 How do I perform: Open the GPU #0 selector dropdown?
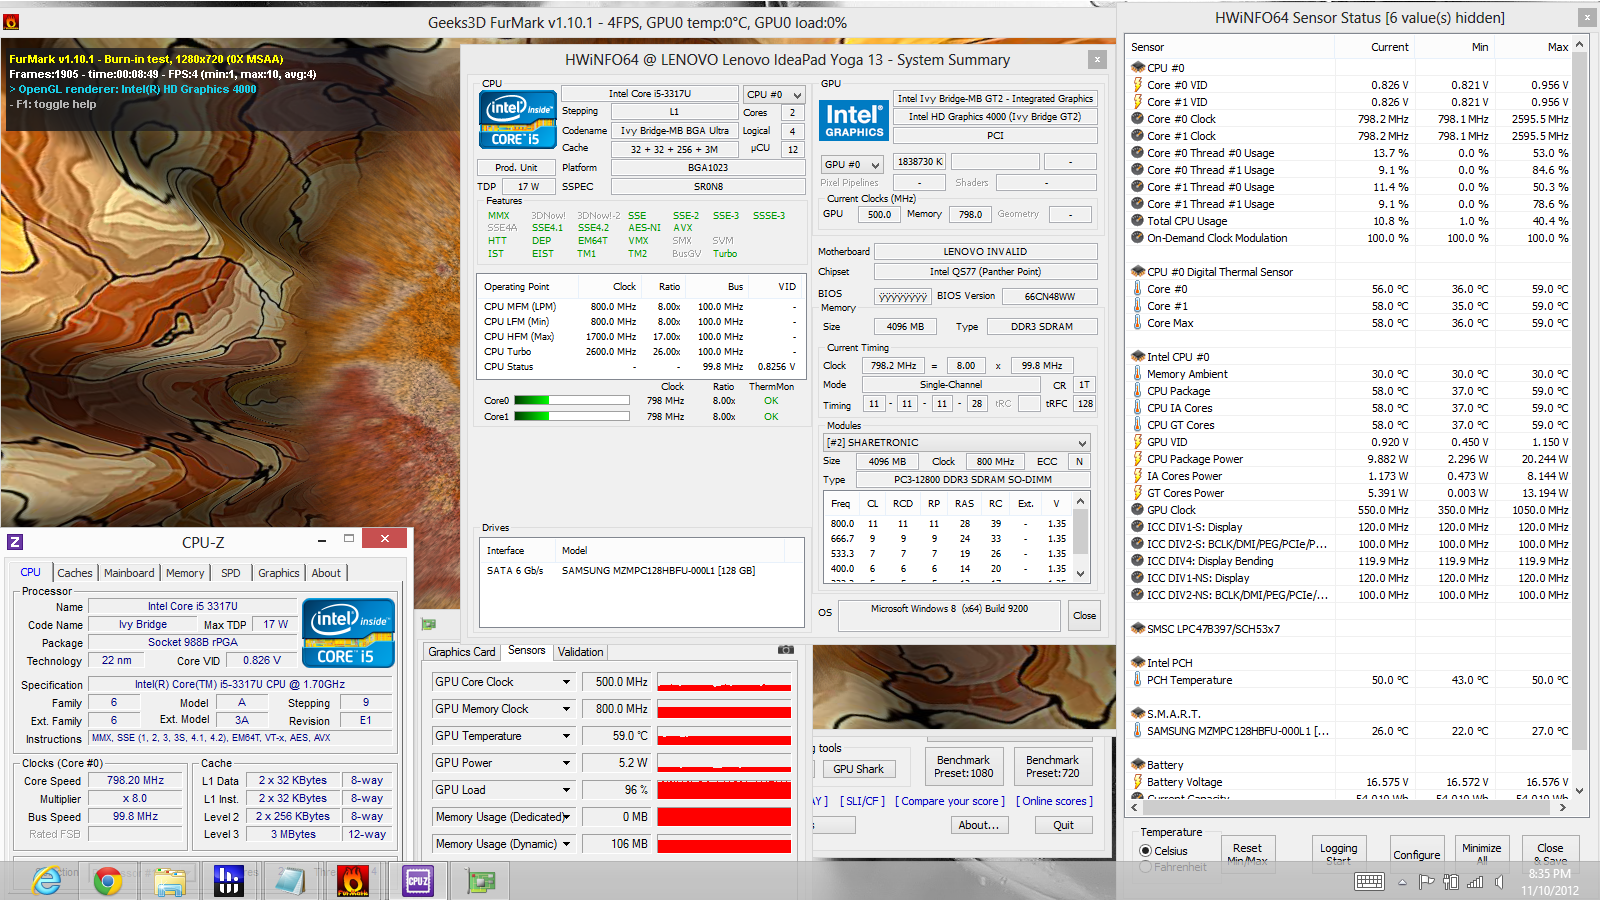[x=852, y=164]
